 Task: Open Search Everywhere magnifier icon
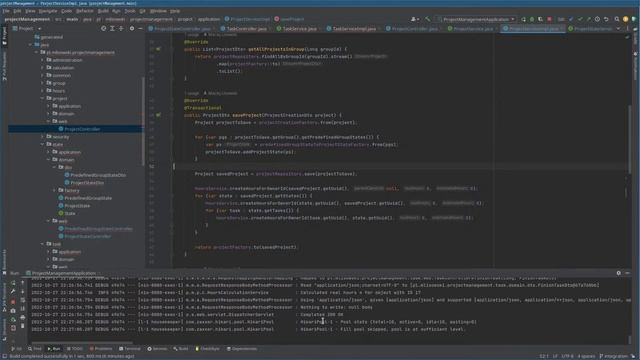[617, 19]
